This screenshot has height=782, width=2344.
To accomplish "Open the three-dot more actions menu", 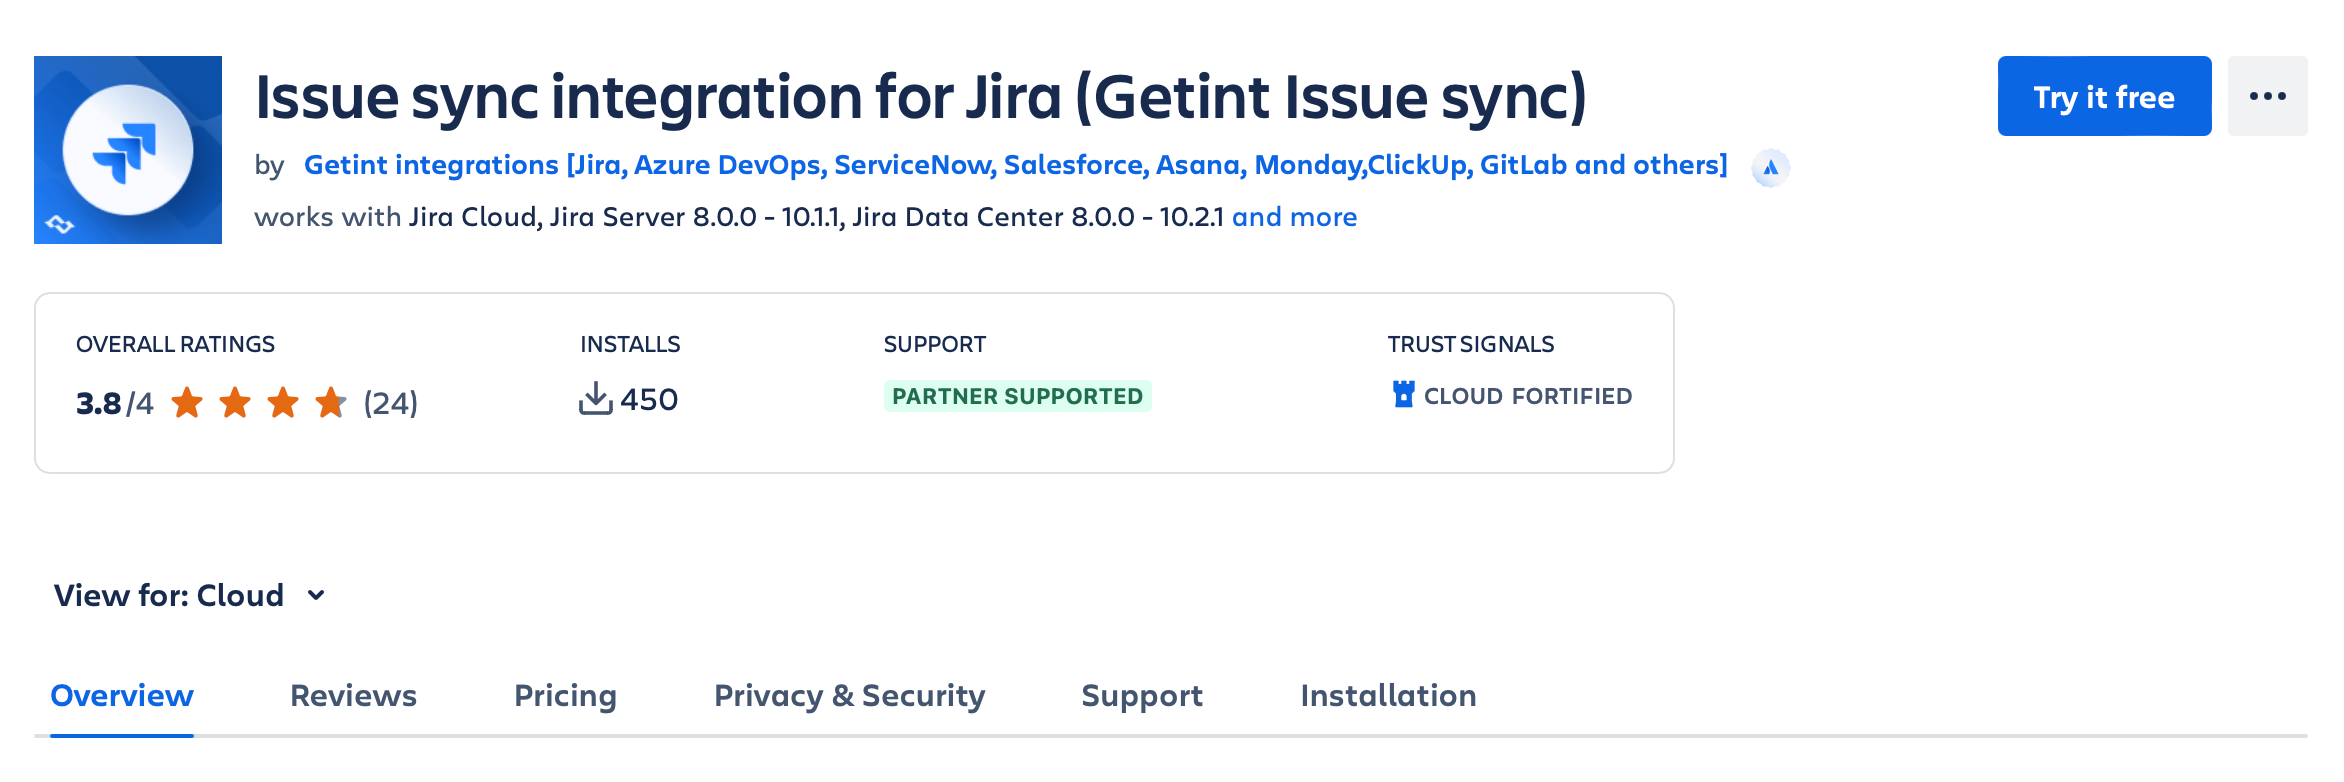I will click(2267, 96).
